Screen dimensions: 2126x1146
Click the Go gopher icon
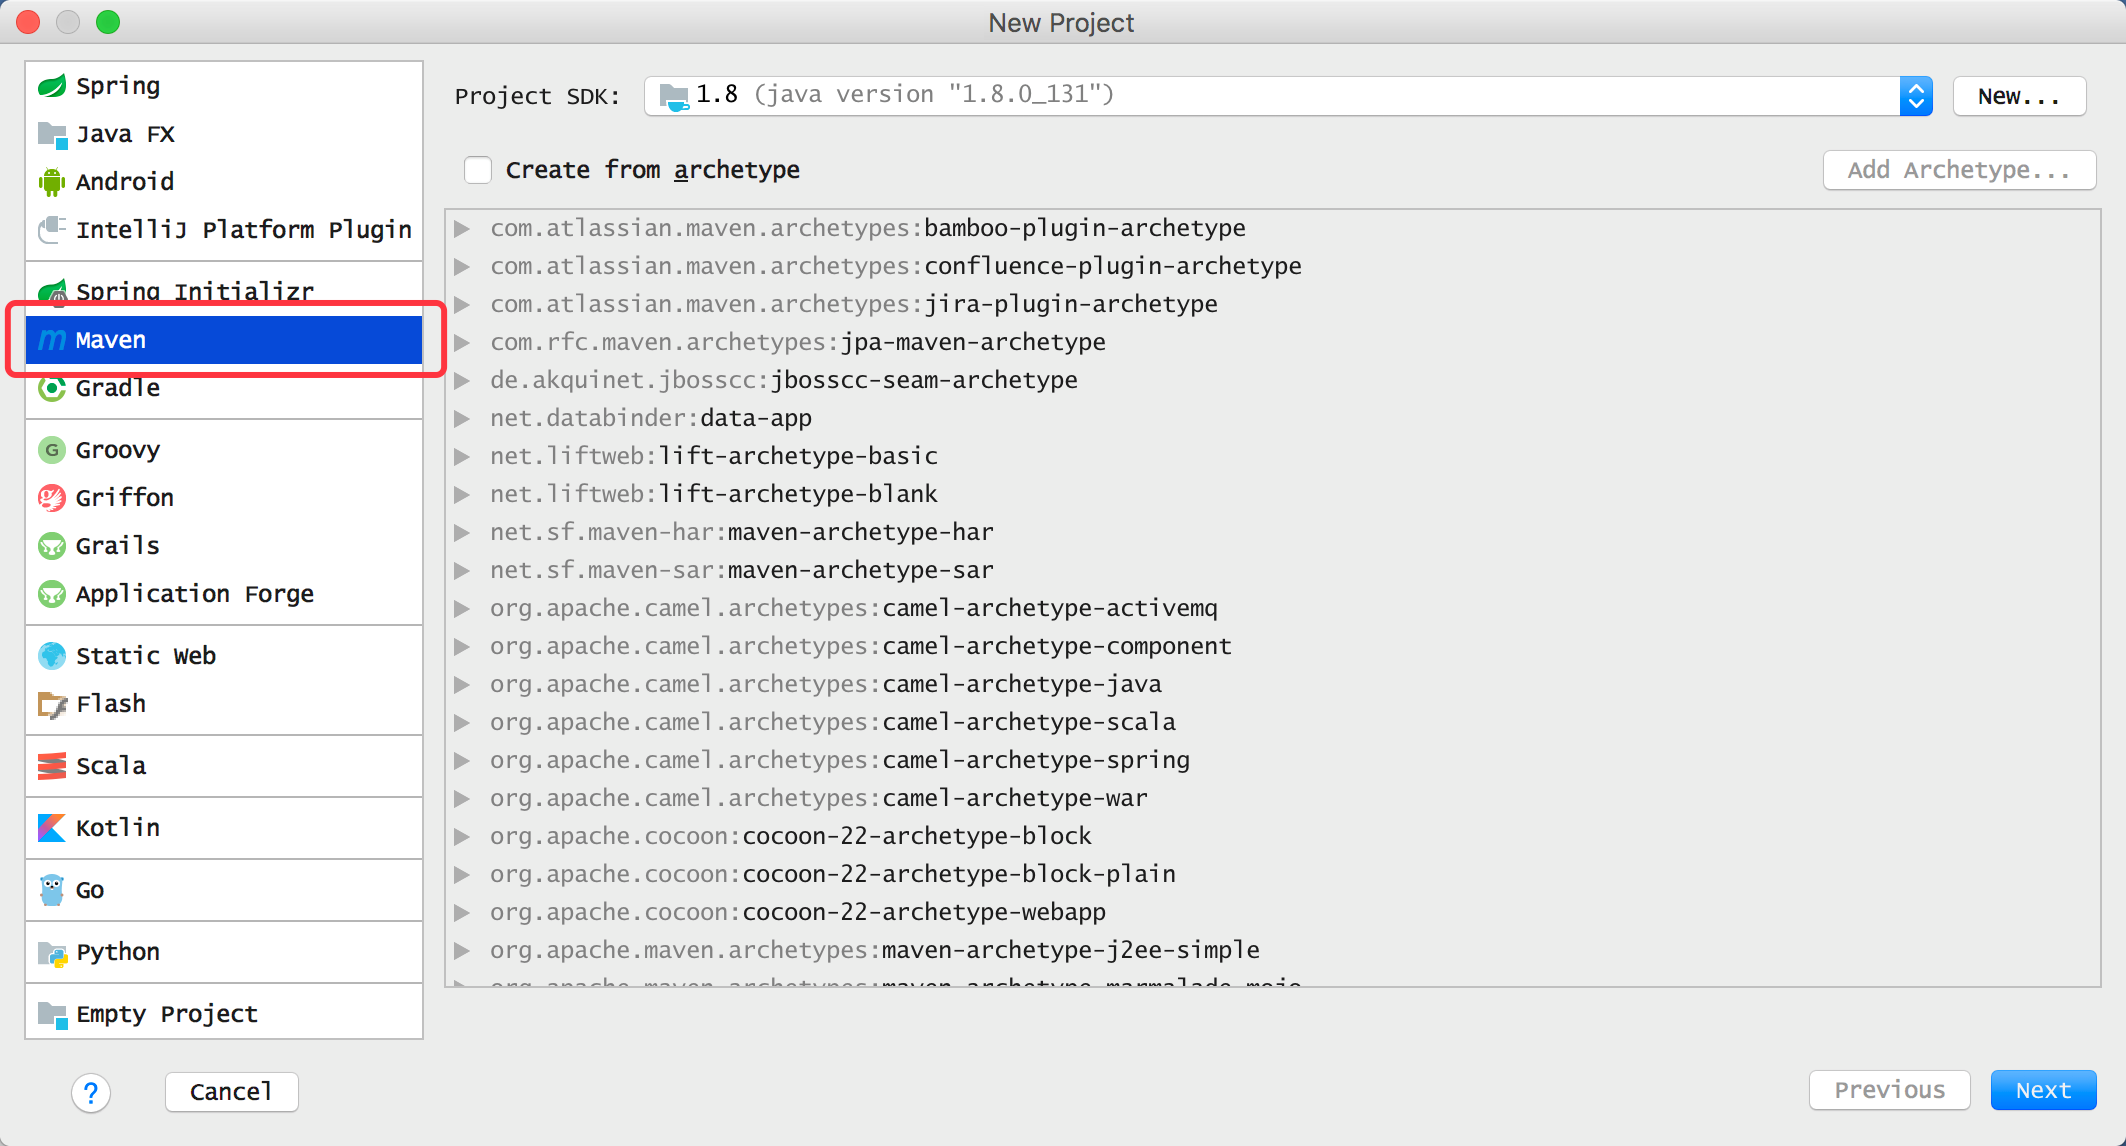51,890
